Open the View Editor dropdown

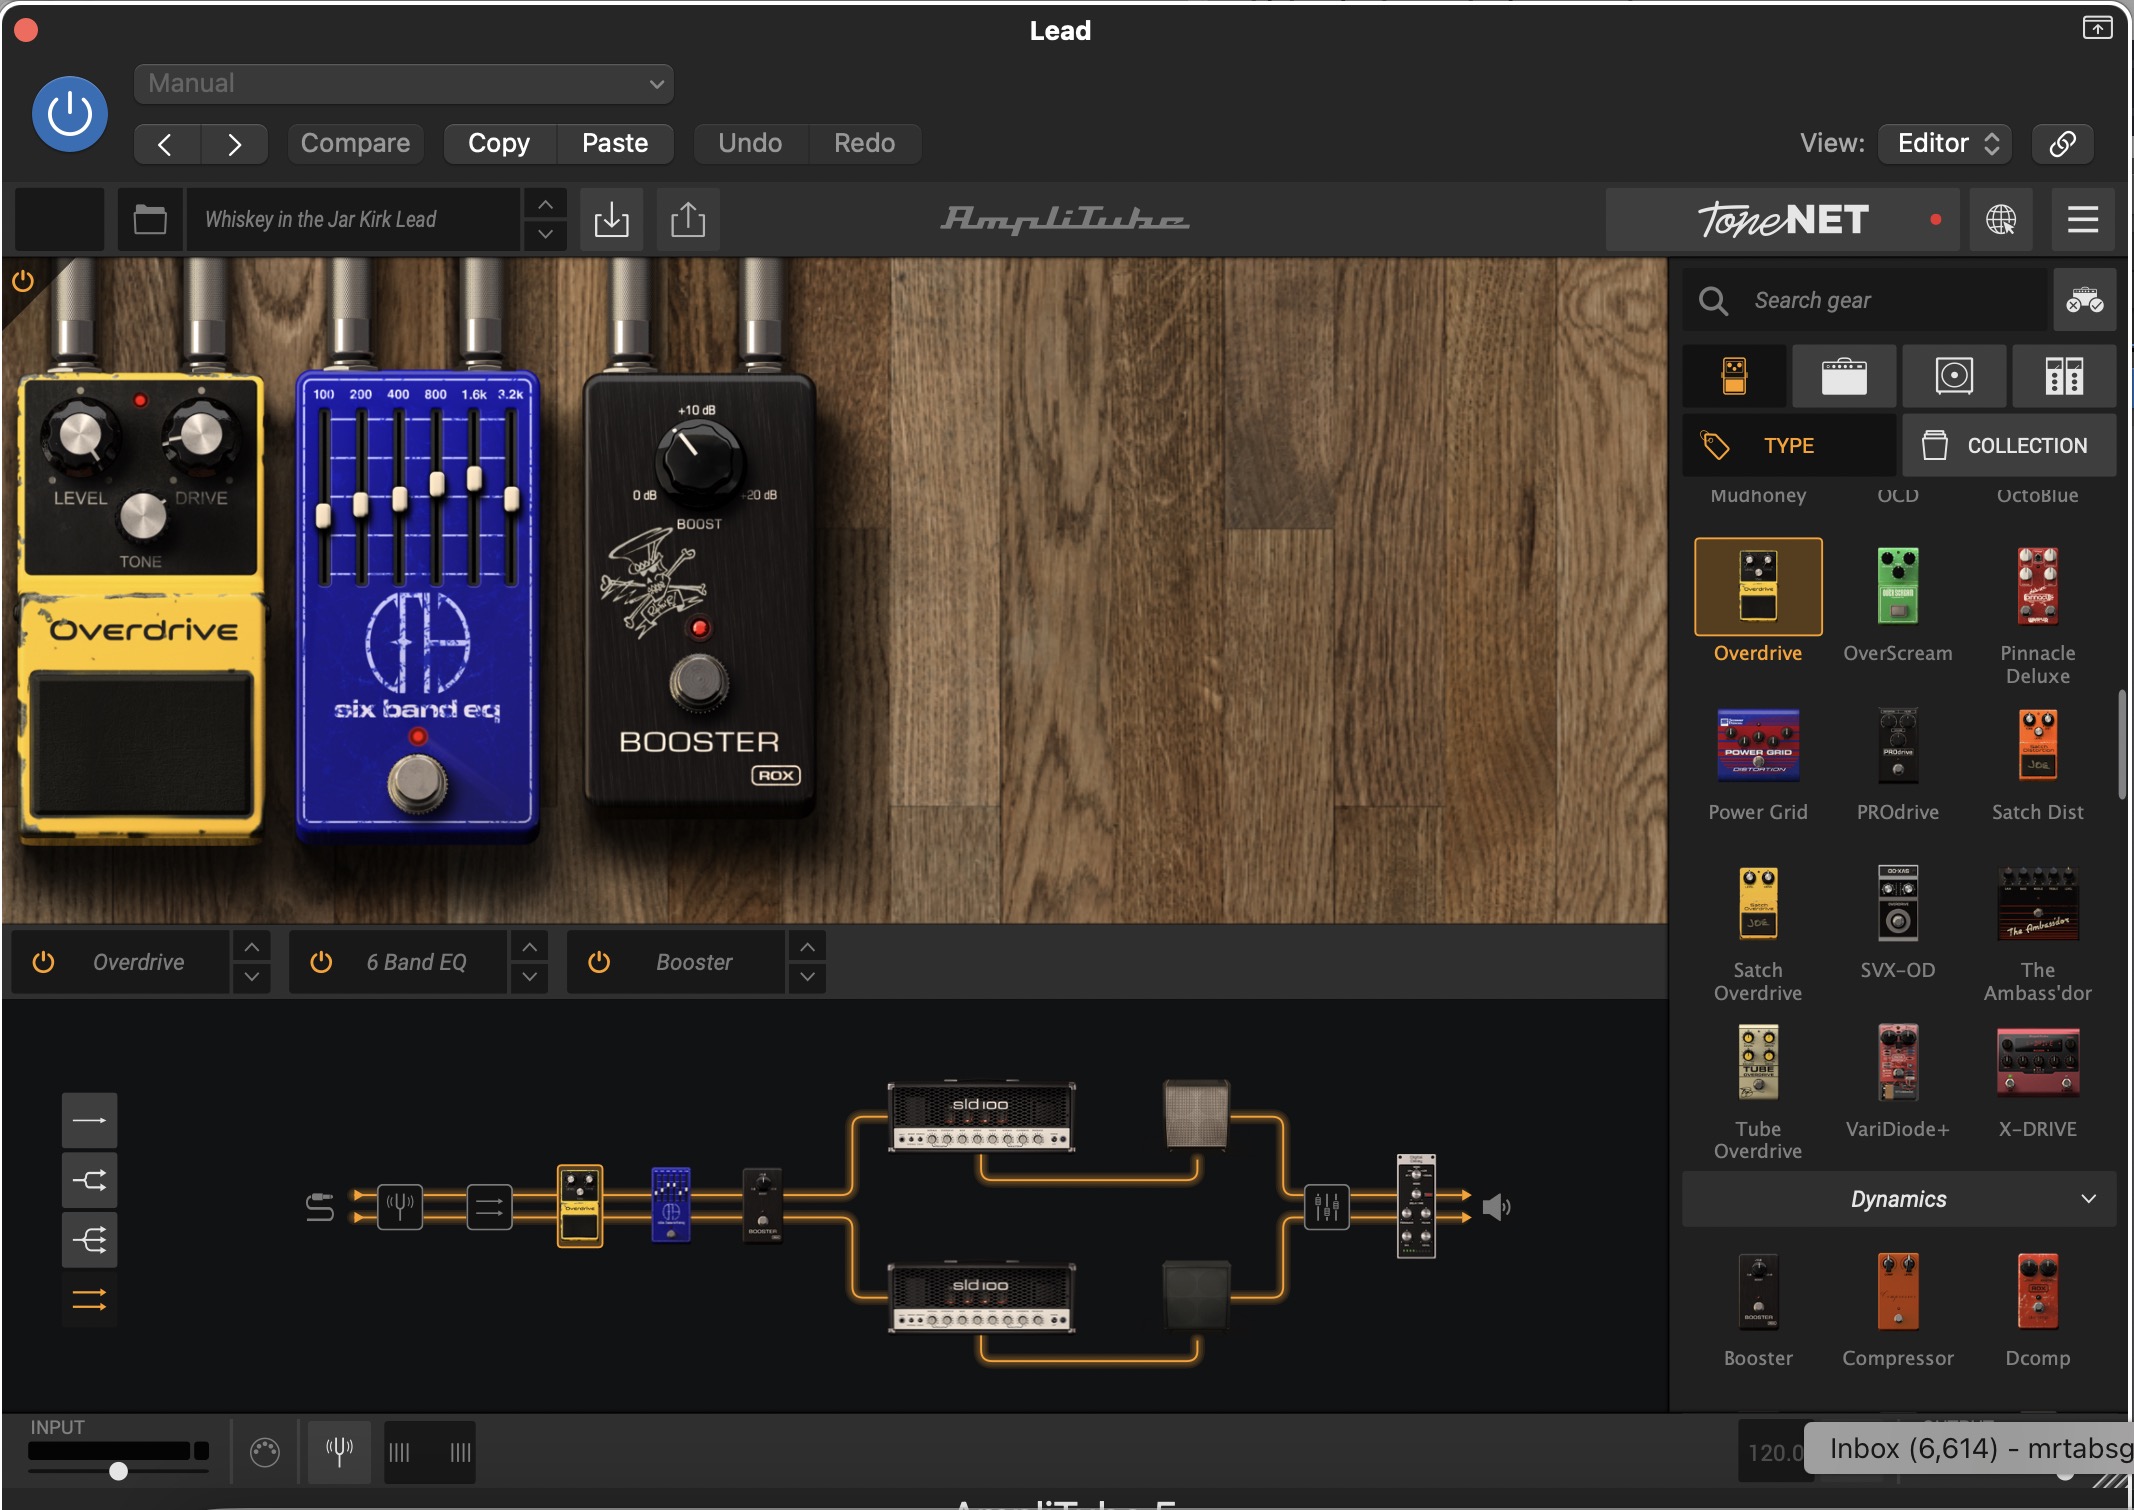pos(1944,143)
